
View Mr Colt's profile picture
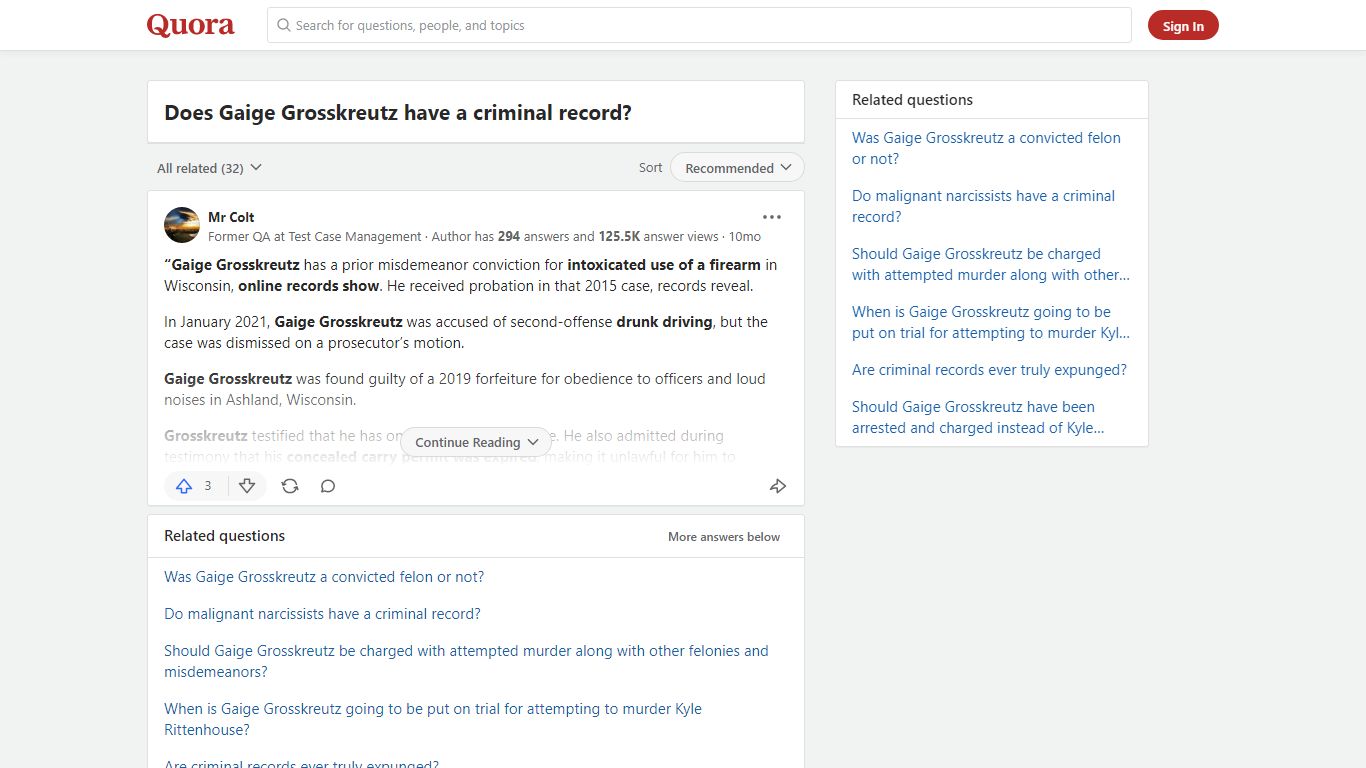point(182,225)
